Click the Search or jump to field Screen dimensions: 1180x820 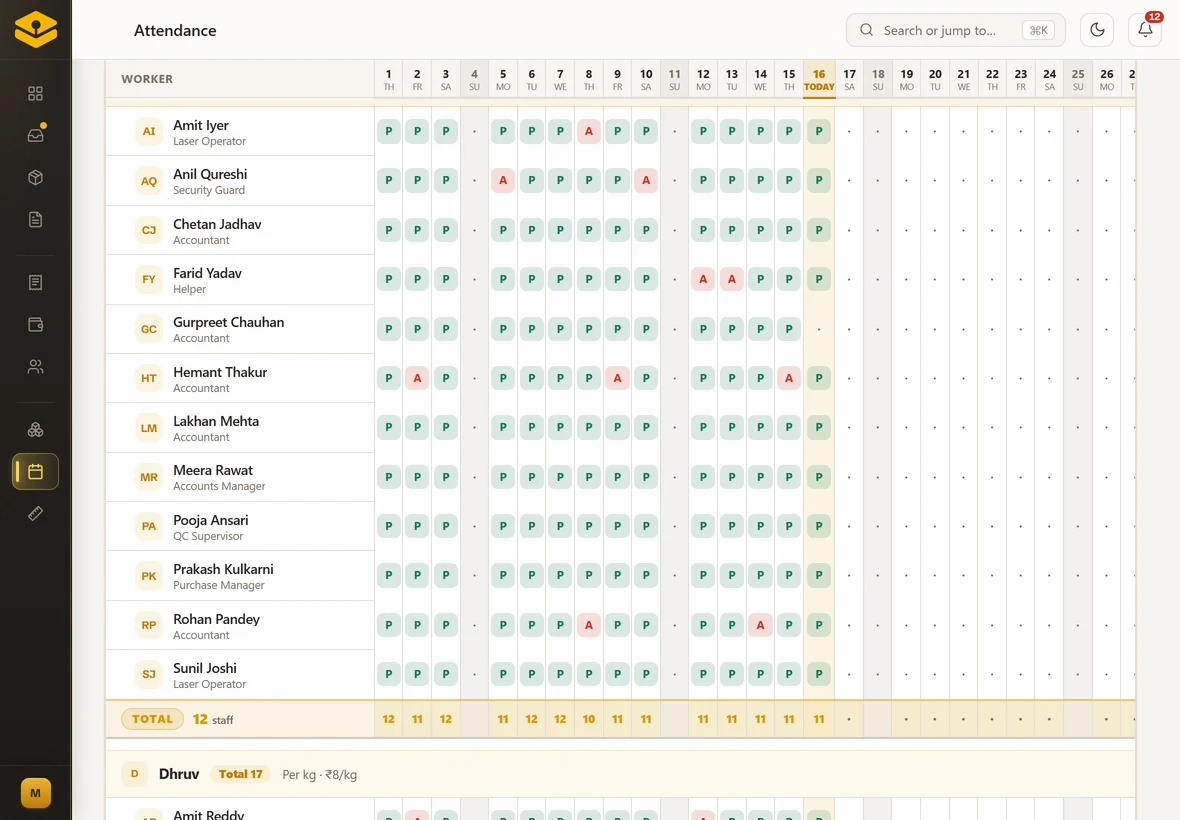pos(955,30)
